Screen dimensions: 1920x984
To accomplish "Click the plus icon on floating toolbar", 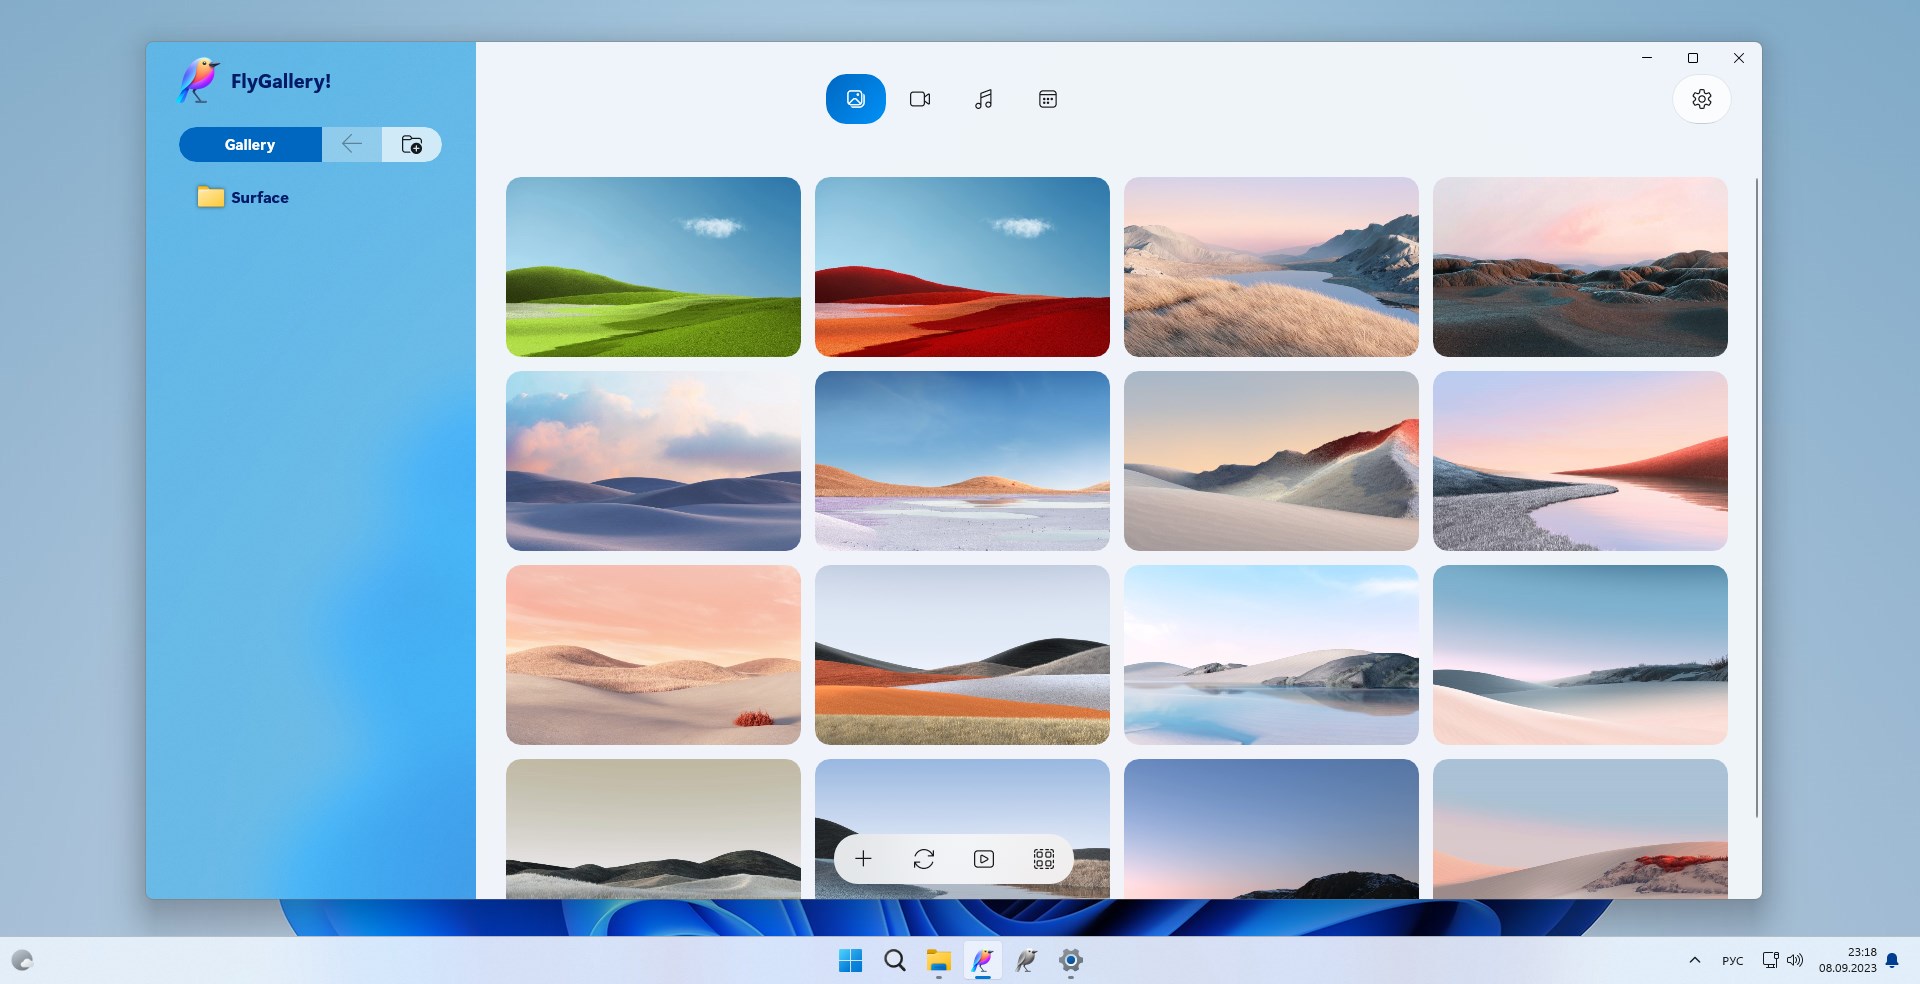I will click(864, 858).
